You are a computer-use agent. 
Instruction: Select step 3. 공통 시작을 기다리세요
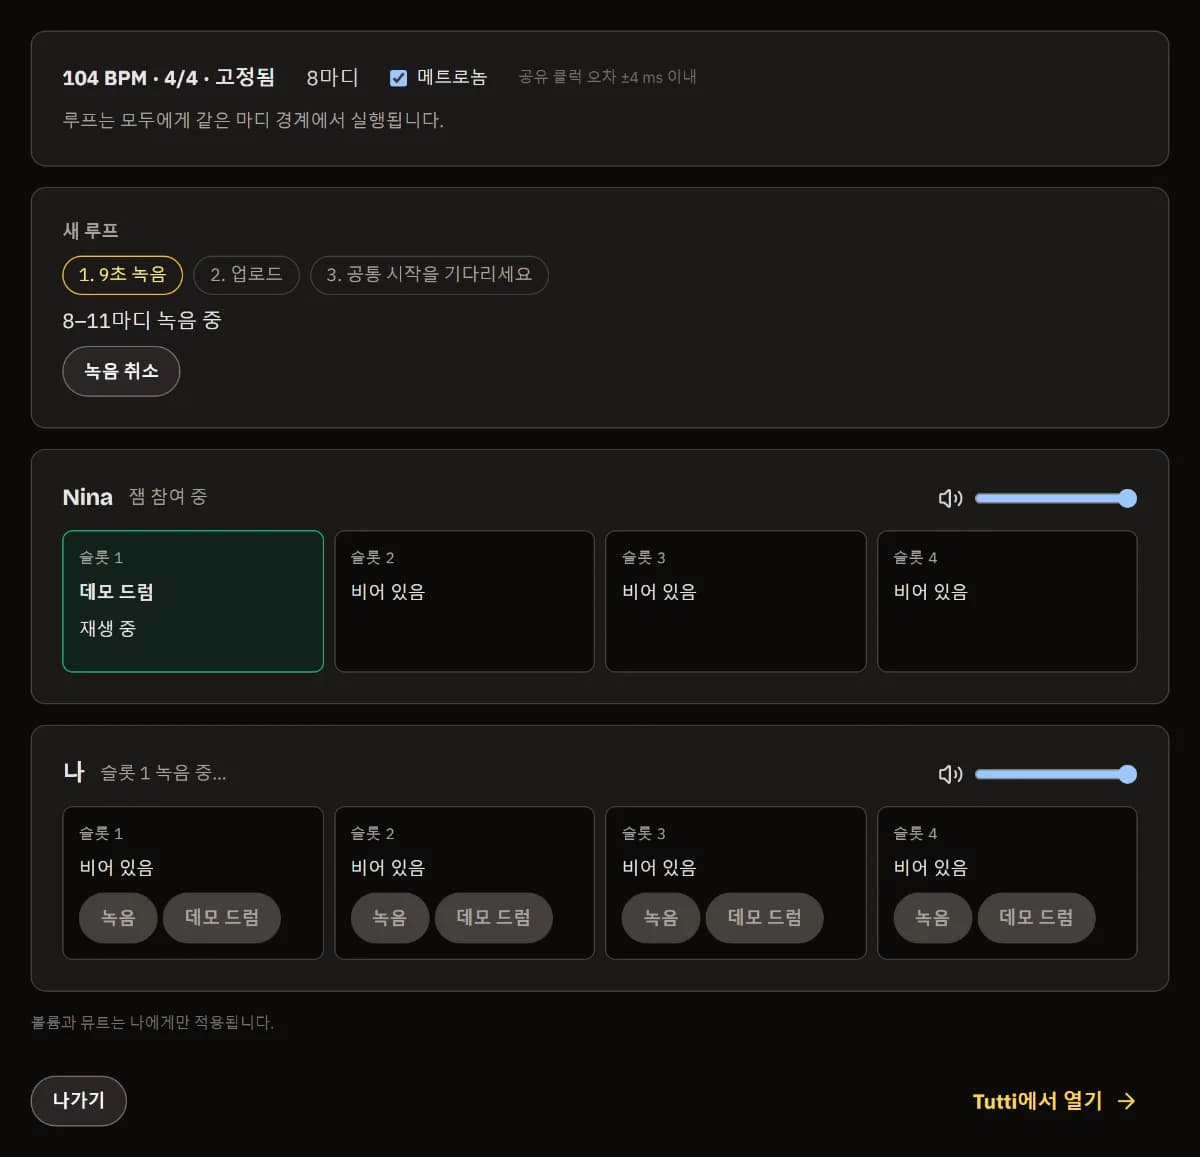(x=429, y=275)
